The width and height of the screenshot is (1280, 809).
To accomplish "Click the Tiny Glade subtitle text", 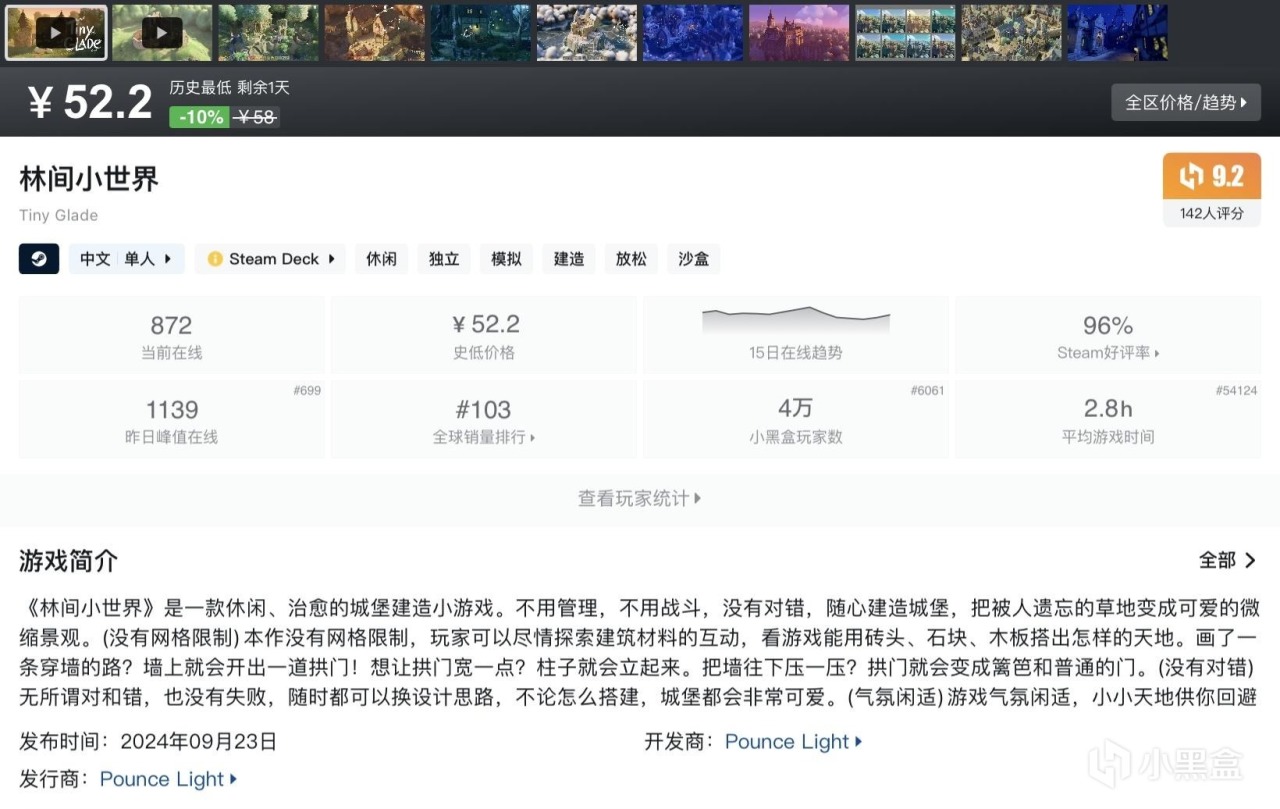I will tap(58, 215).
